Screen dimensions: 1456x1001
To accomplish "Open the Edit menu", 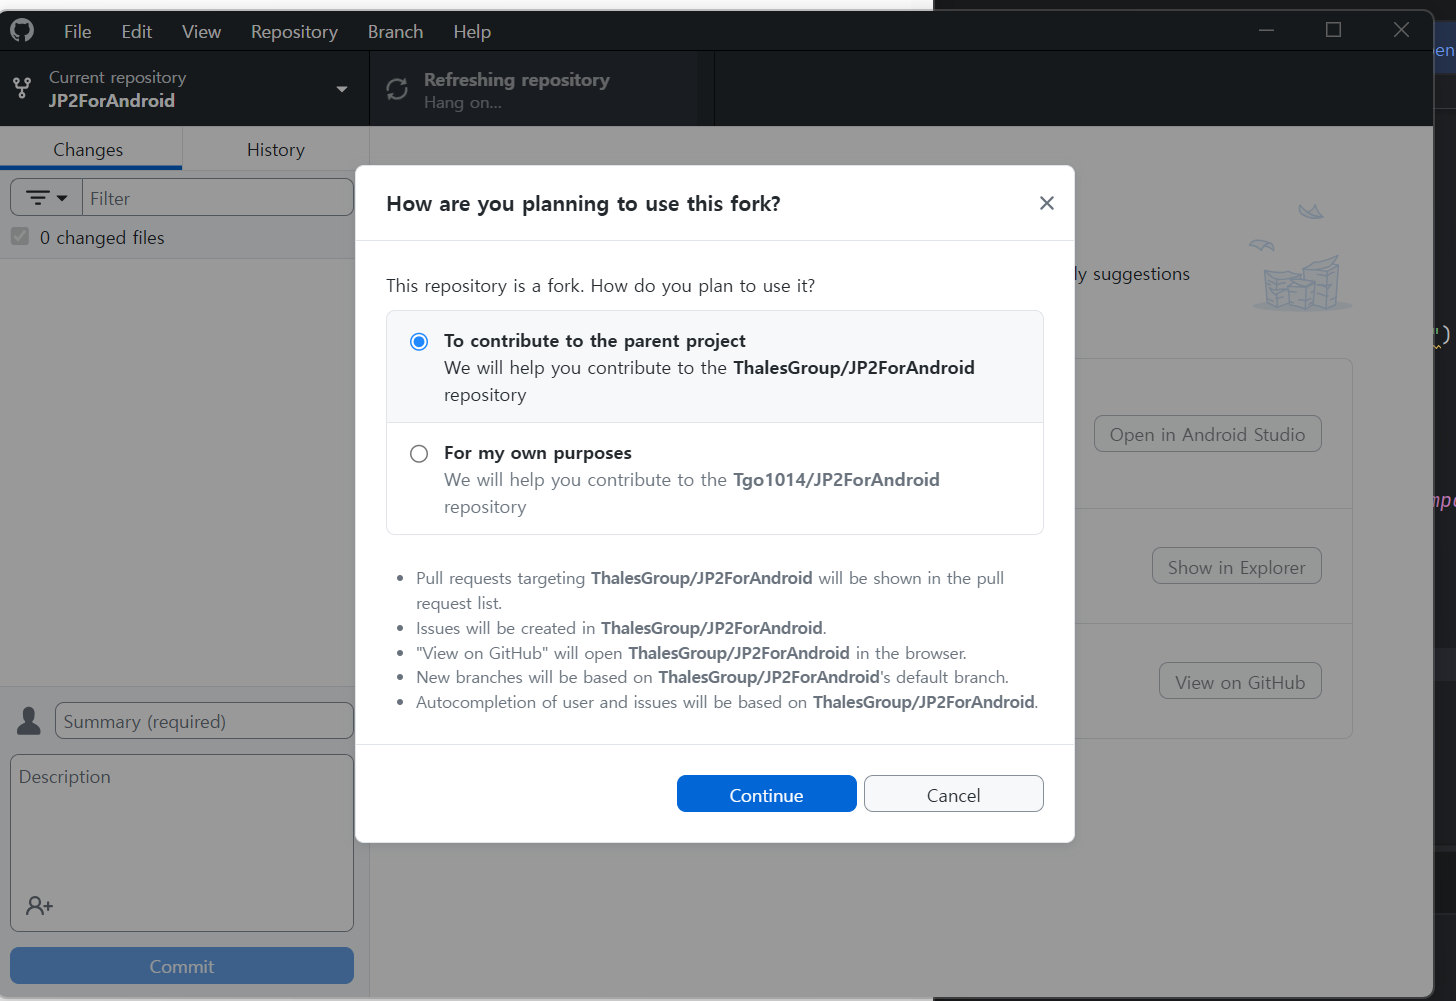I will (137, 32).
